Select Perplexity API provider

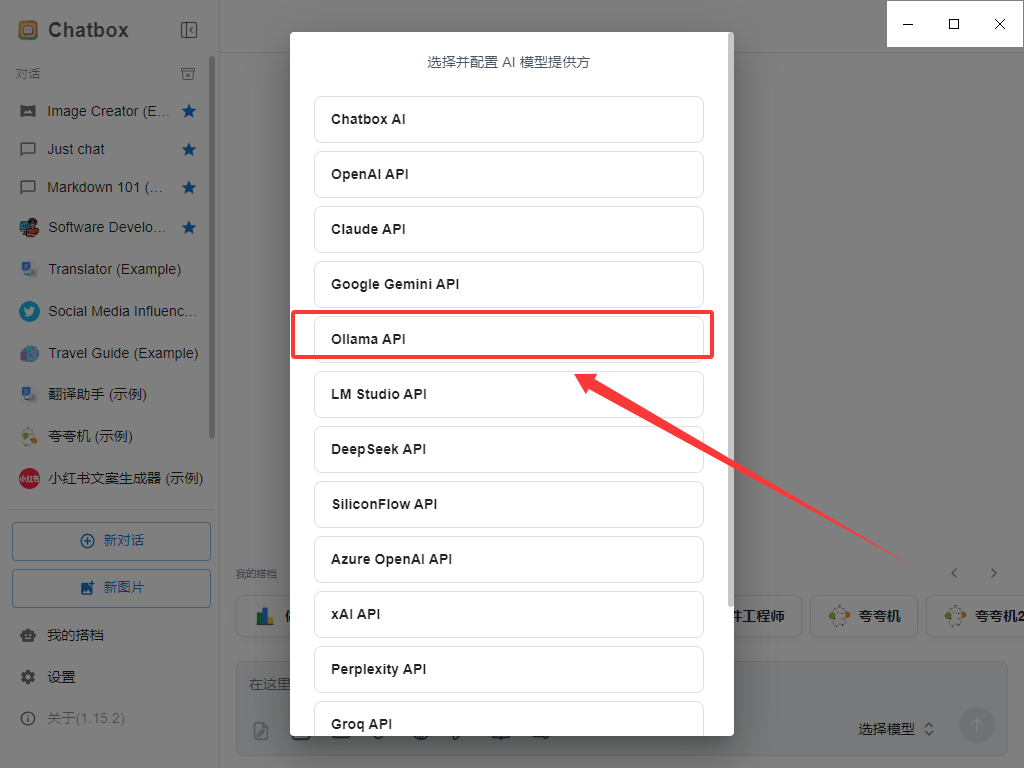[509, 669]
